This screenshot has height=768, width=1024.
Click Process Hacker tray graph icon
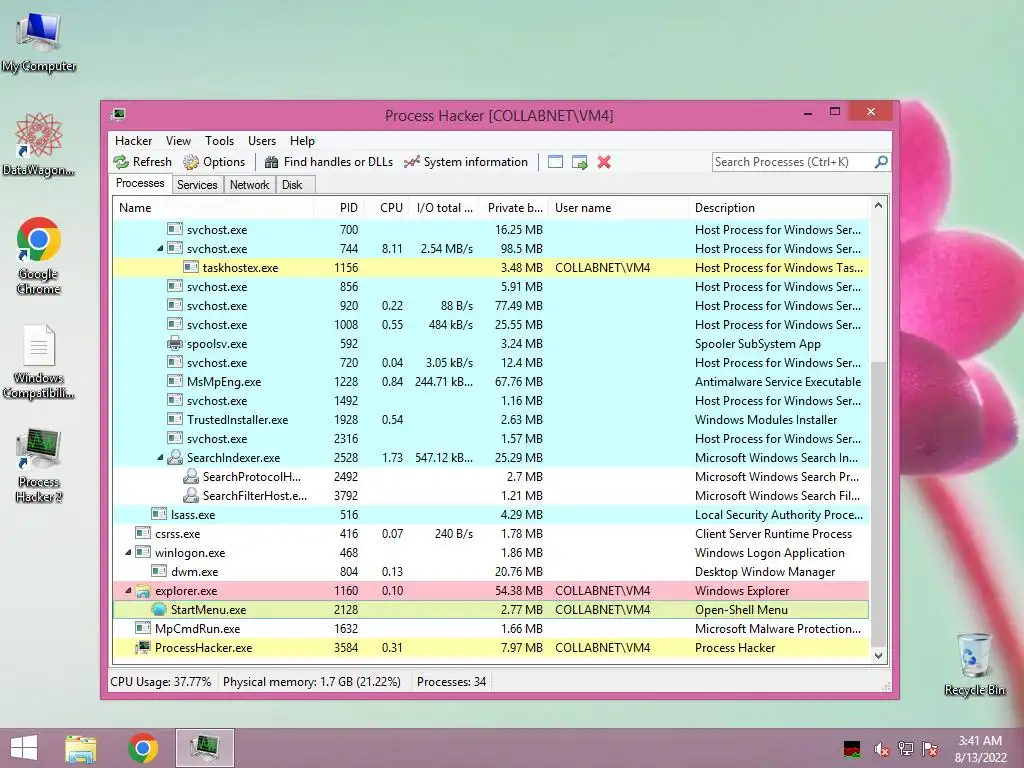(x=852, y=749)
